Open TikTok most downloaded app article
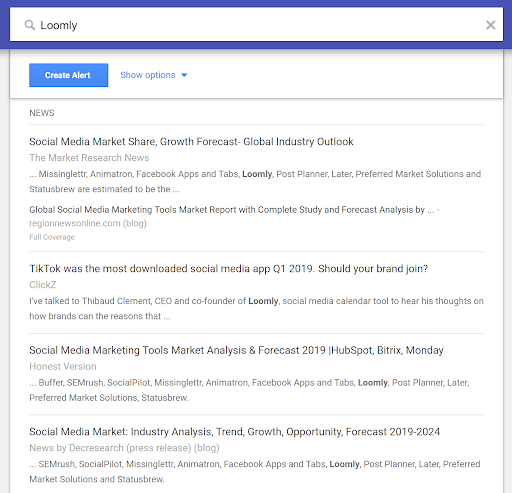 [228, 269]
